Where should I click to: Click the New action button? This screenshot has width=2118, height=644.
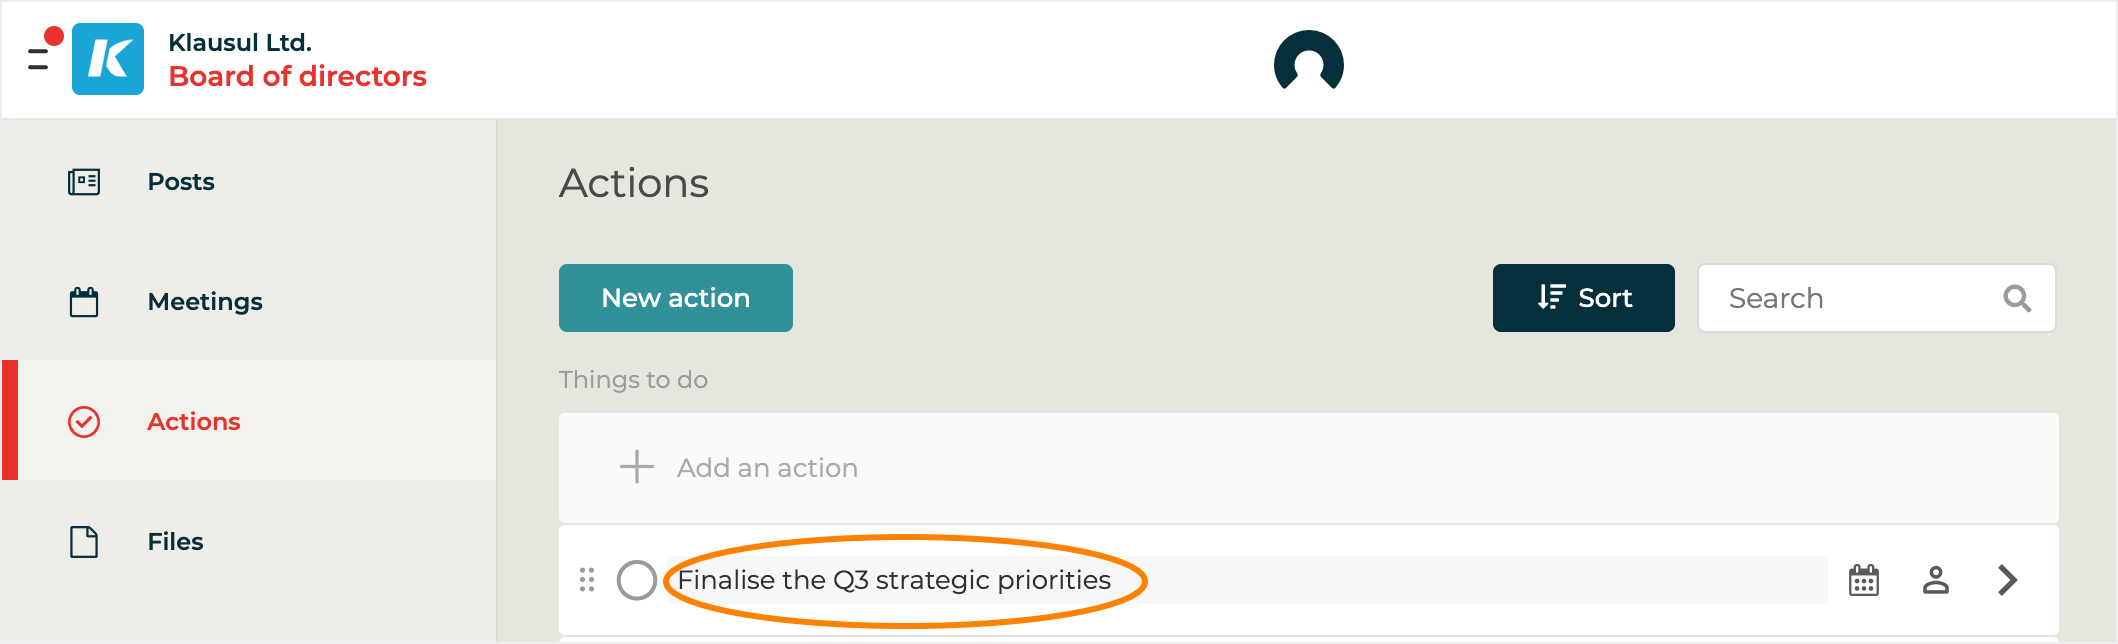tap(675, 298)
